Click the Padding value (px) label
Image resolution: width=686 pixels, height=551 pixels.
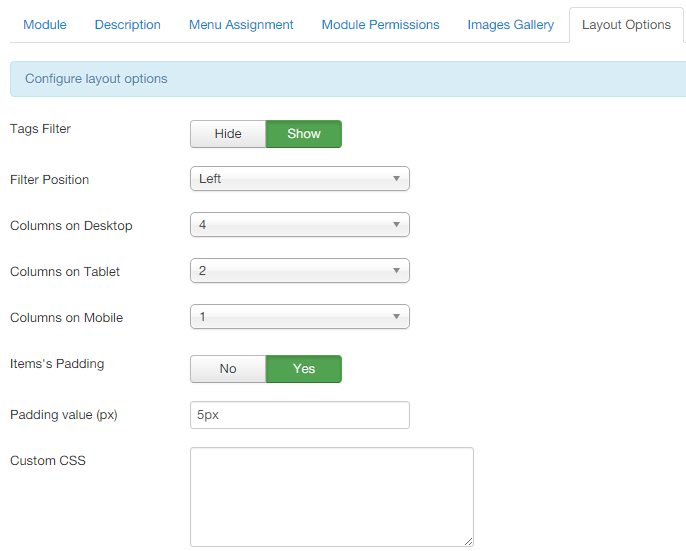pyautogui.click(x=64, y=414)
